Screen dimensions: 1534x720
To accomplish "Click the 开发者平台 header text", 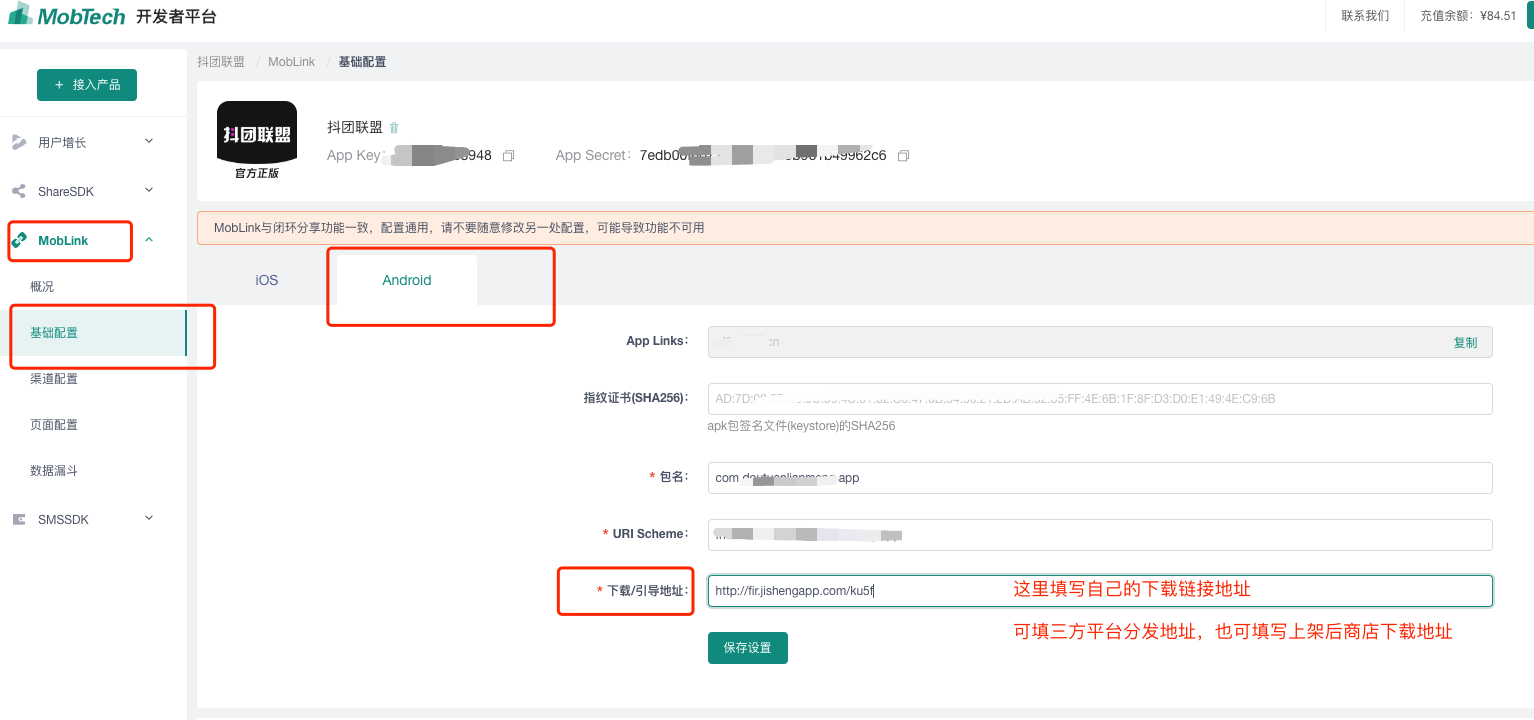I will pos(176,16).
